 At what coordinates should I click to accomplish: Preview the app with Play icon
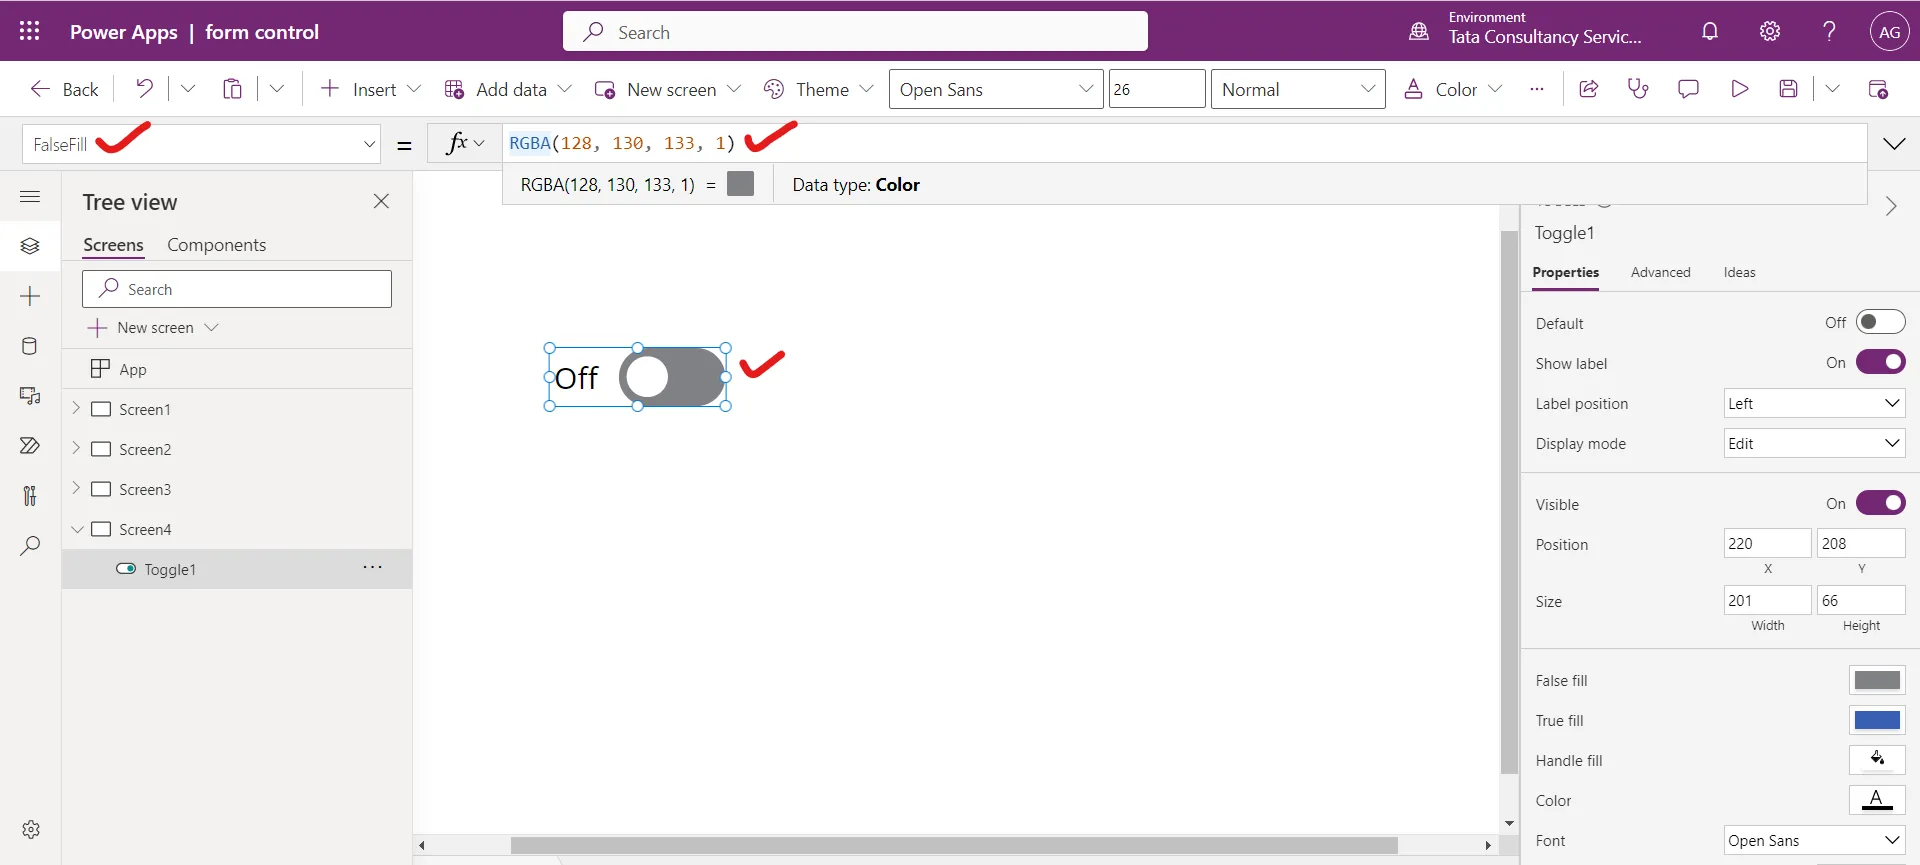pos(1739,89)
